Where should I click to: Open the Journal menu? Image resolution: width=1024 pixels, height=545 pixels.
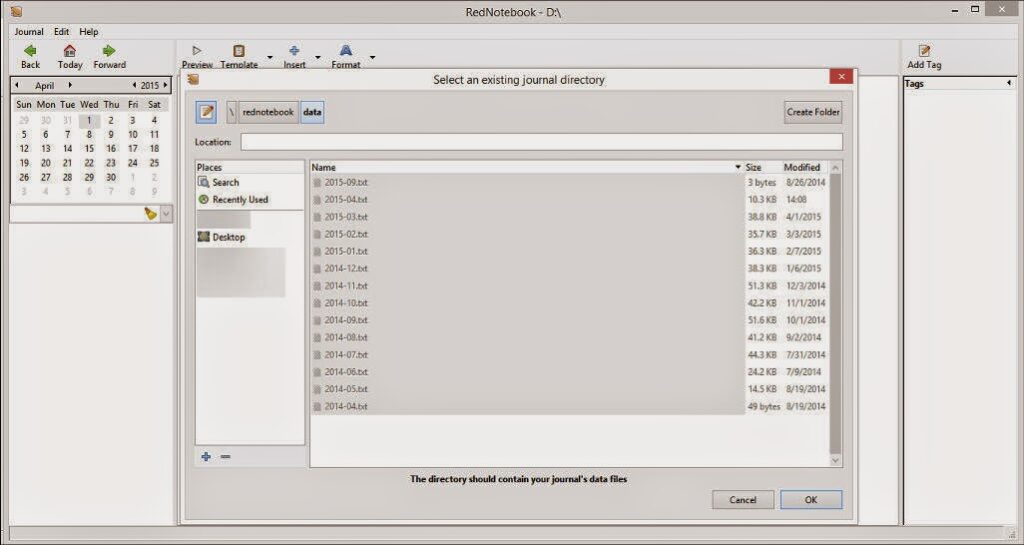[29, 31]
